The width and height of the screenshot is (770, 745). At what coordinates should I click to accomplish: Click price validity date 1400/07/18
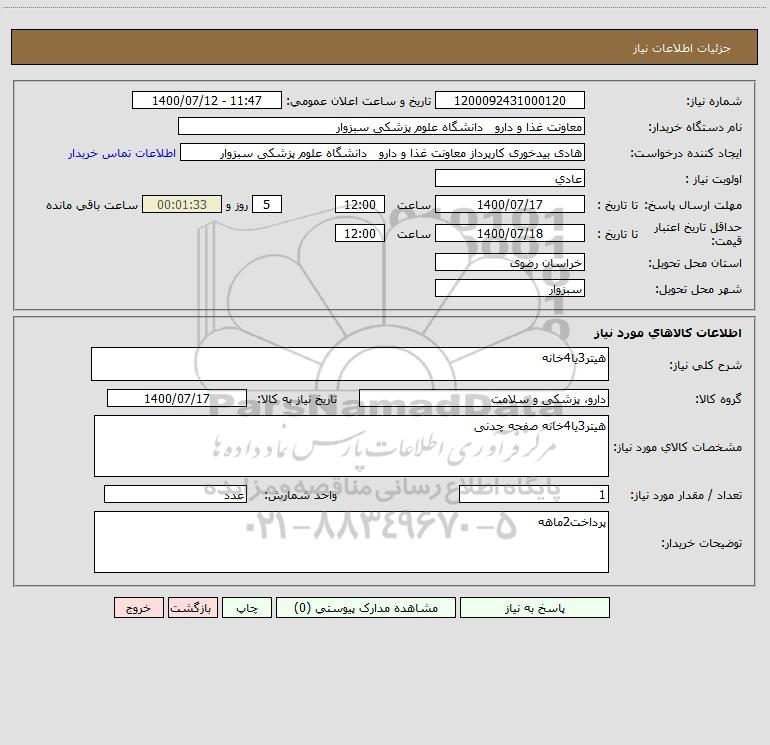(510, 233)
